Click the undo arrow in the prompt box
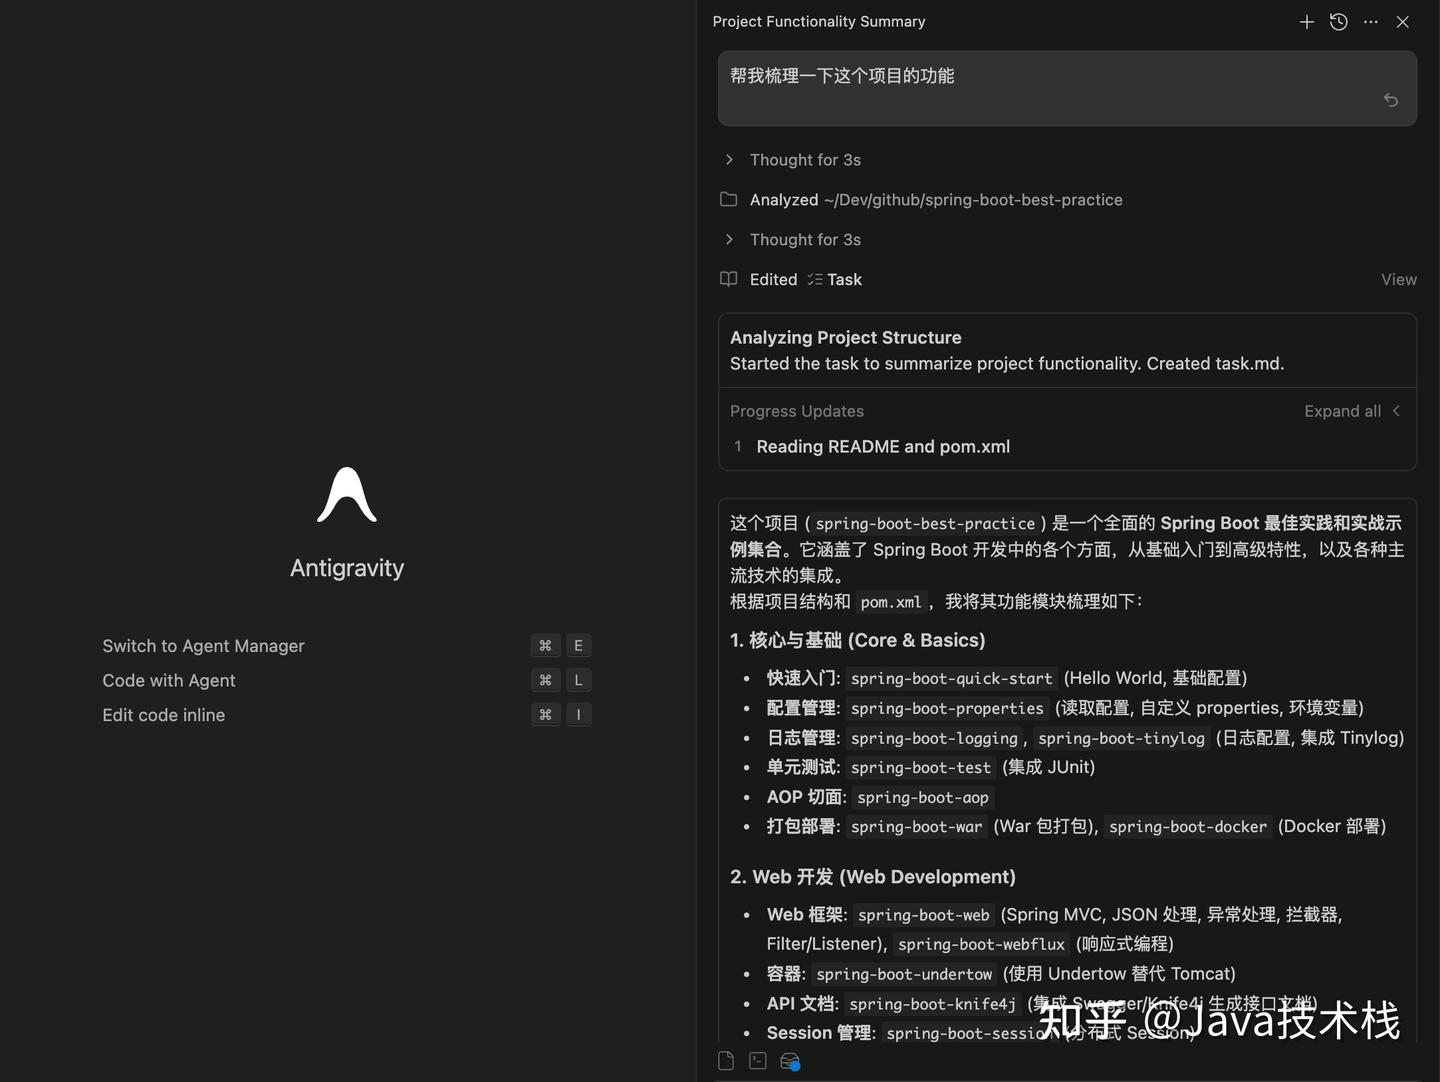This screenshot has height=1082, width=1440. (x=1390, y=100)
